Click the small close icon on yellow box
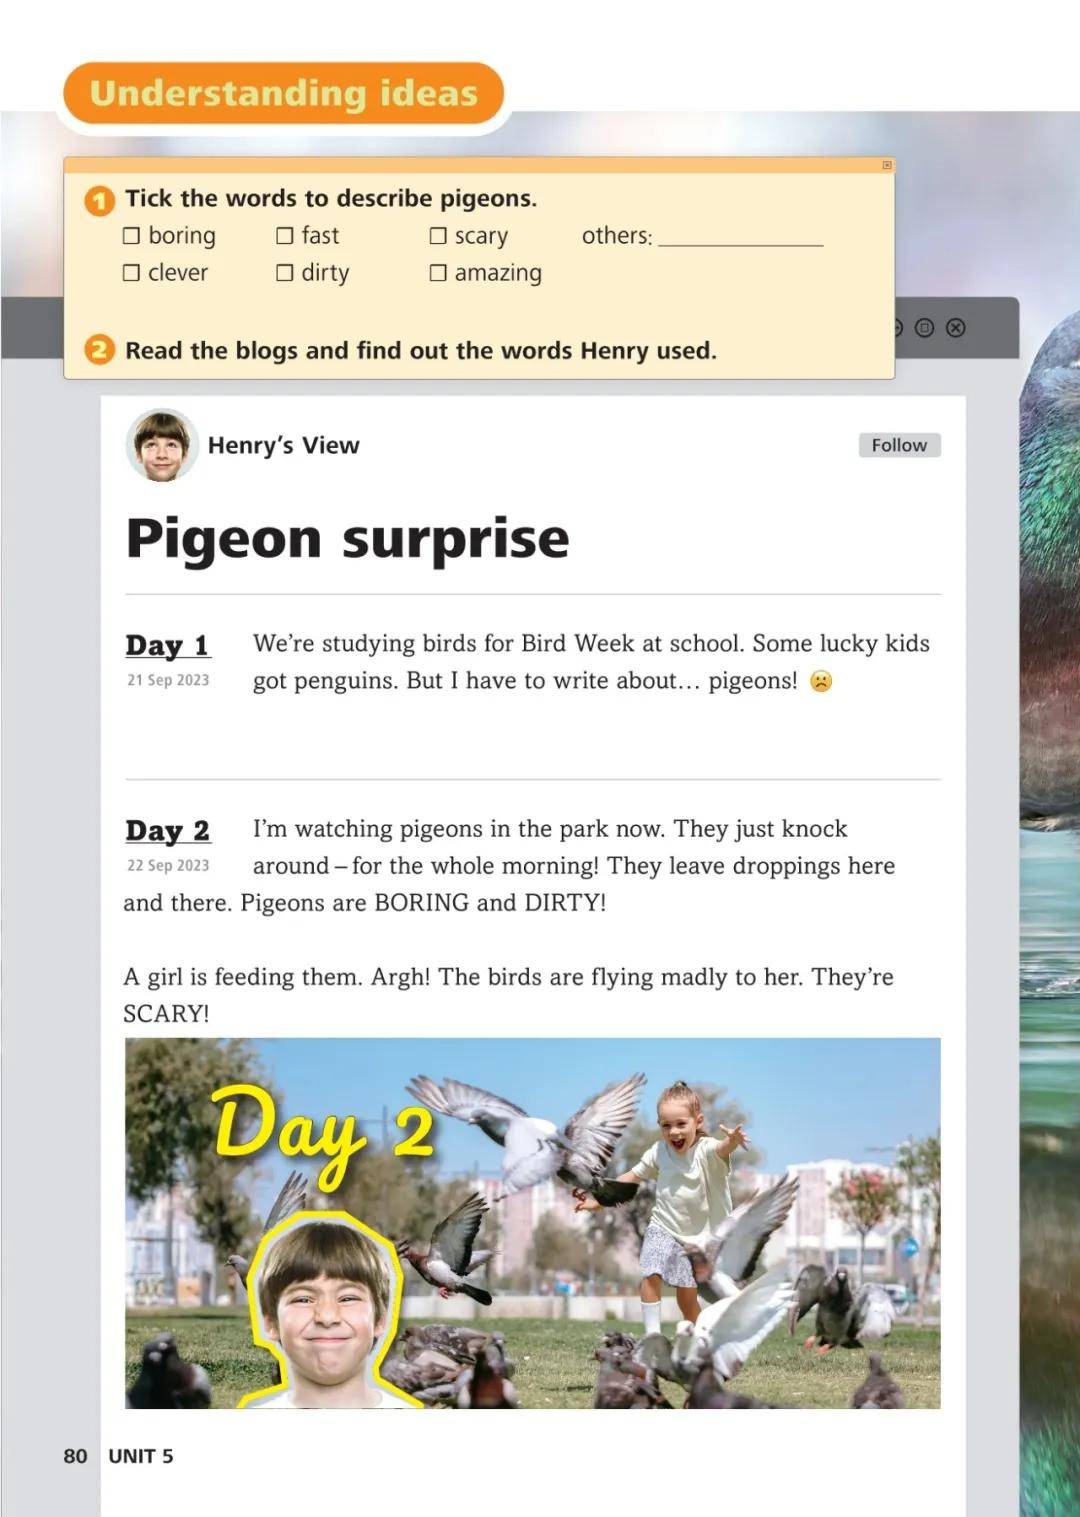This screenshot has height=1517, width=1080. (x=887, y=165)
